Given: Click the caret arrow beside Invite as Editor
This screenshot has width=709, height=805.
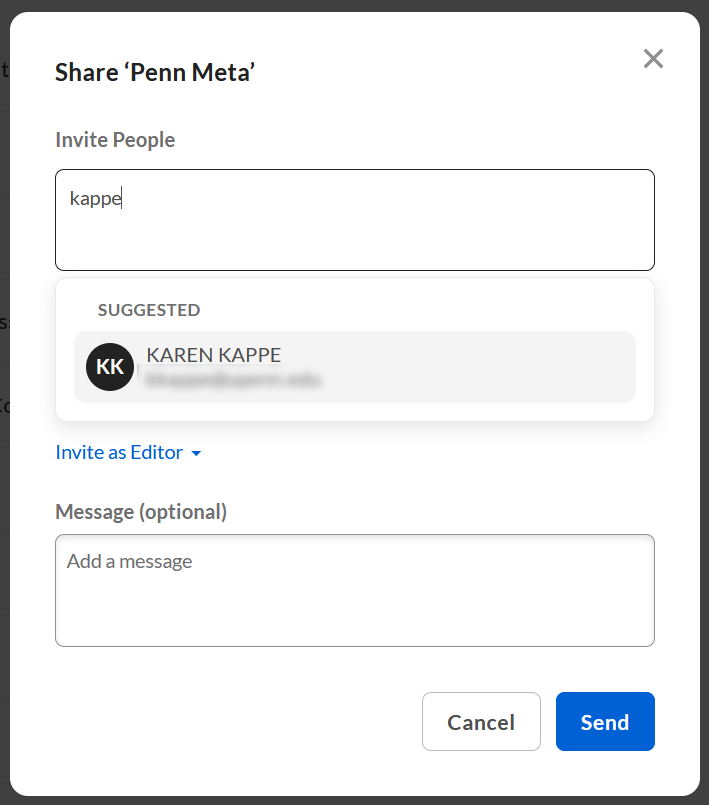Looking at the screenshot, I should coord(196,454).
